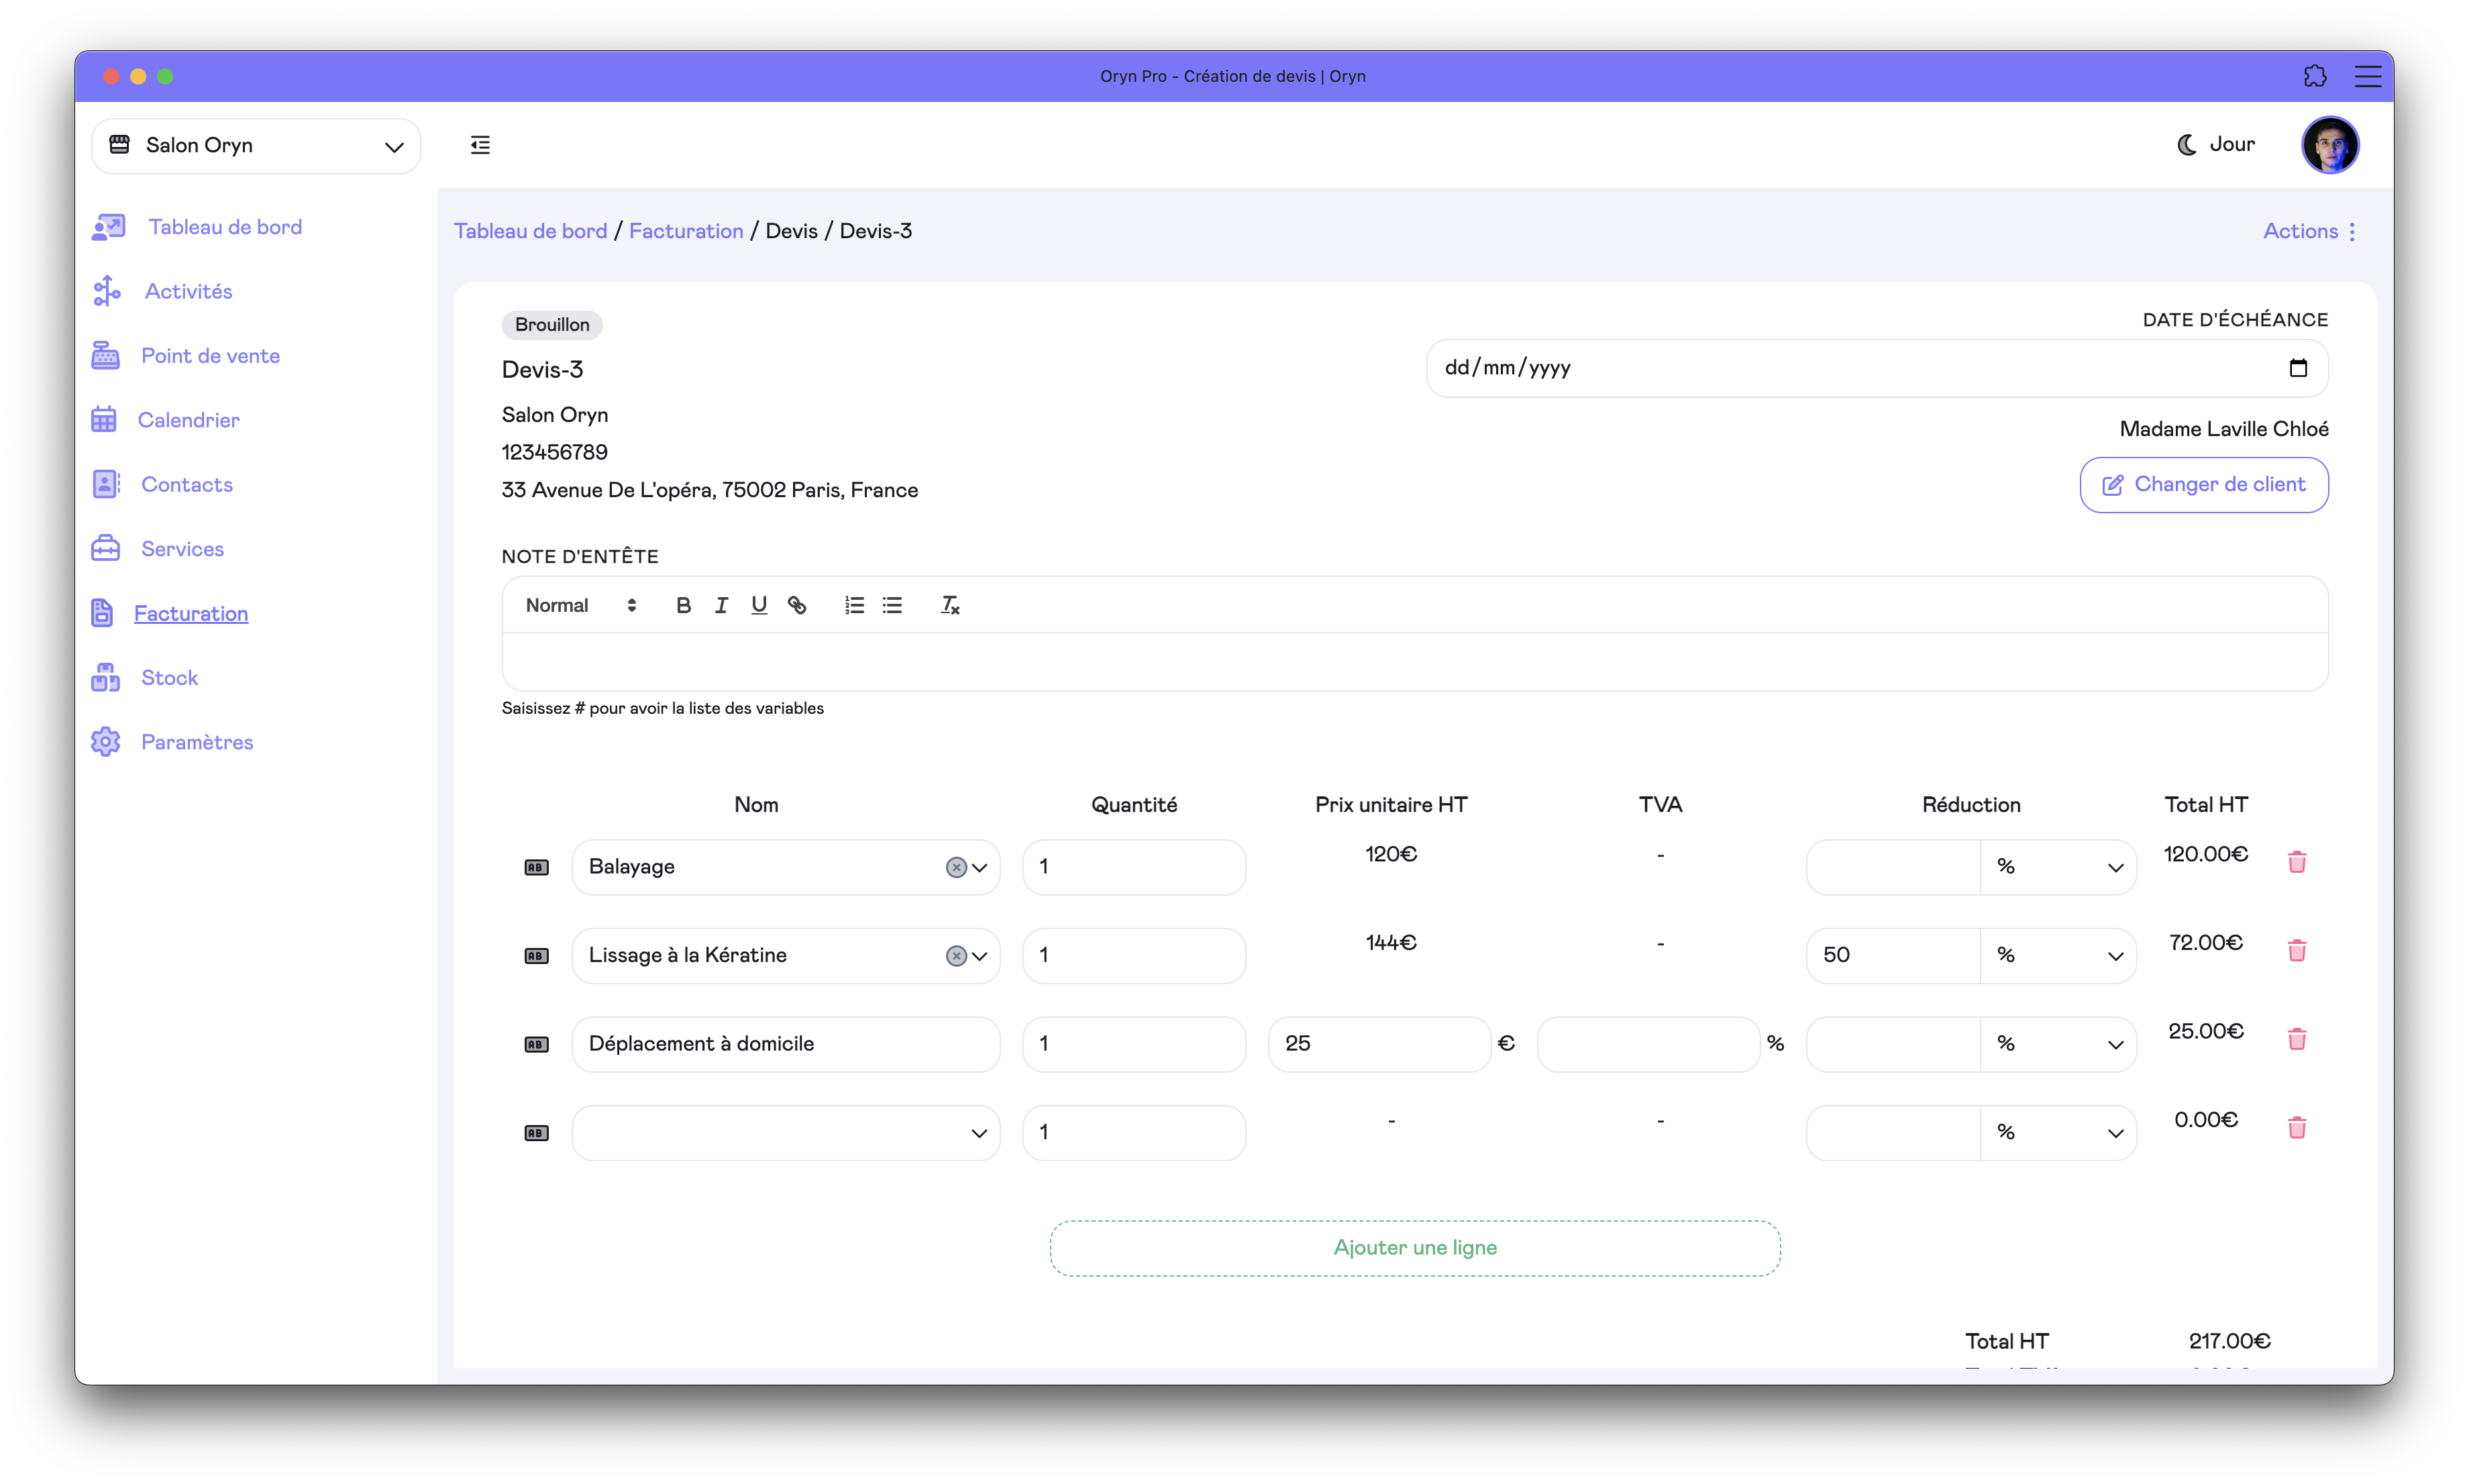Insert link in header note toolbar
The image size is (2469, 1484).
click(797, 605)
